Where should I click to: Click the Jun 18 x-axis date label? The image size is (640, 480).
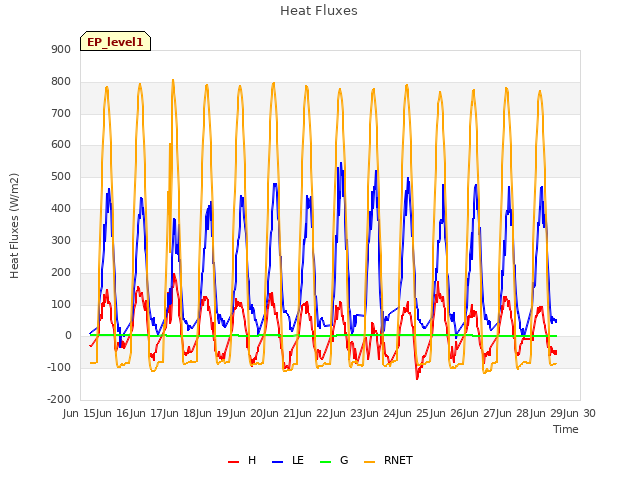177,413
